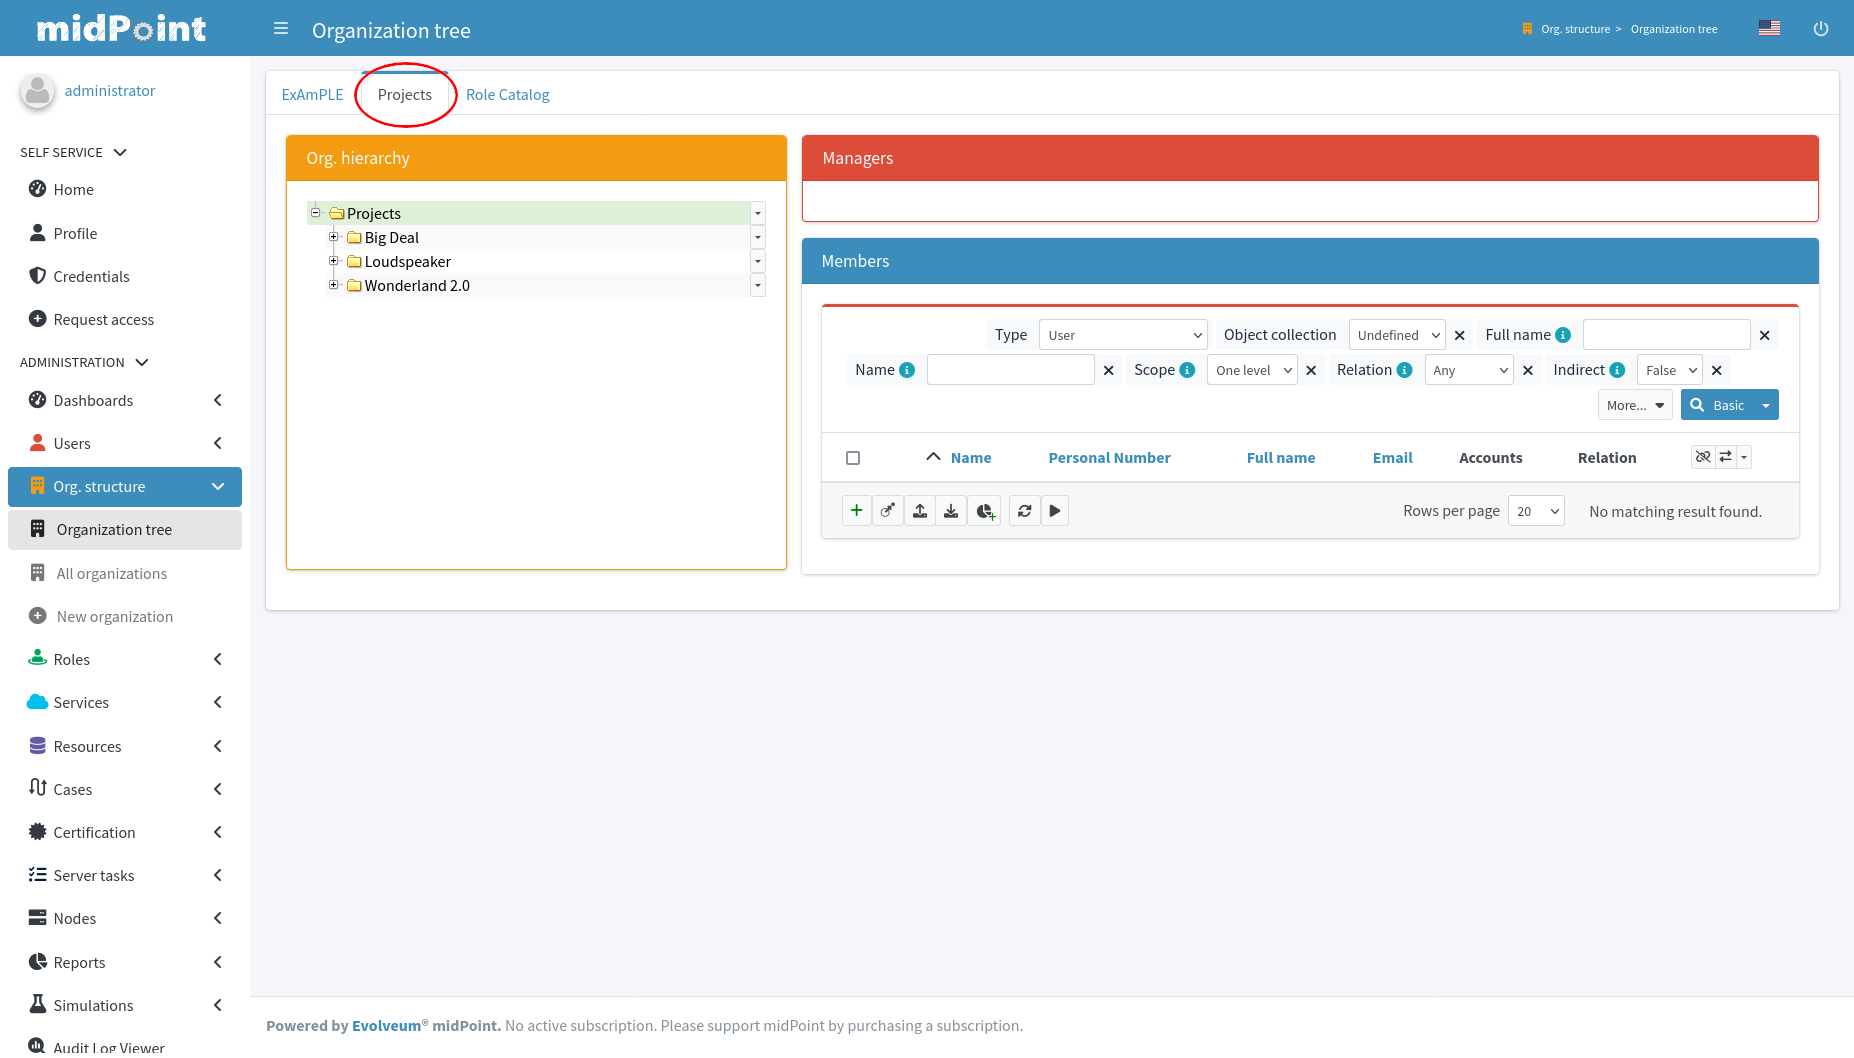Open All organizations in sidebar
1854x1058 pixels.
[112, 573]
